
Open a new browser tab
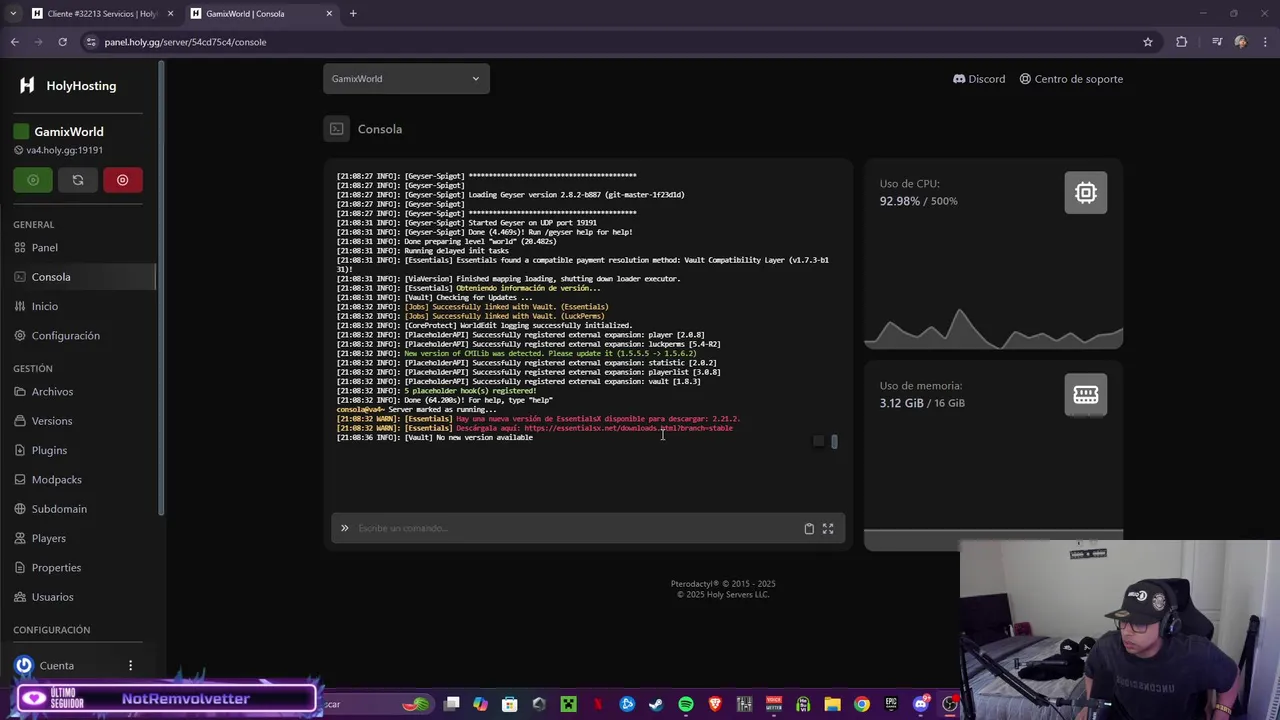(353, 13)
